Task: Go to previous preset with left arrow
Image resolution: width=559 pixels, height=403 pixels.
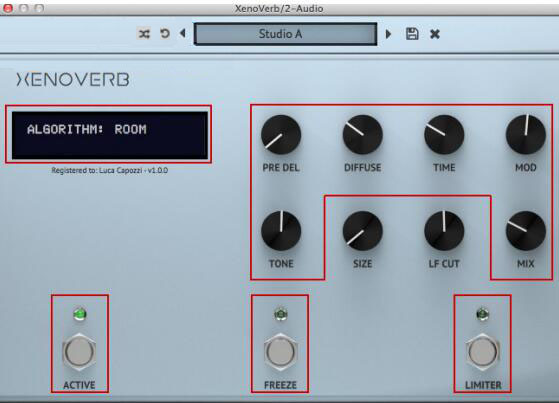Action: [x=183, y=33]
